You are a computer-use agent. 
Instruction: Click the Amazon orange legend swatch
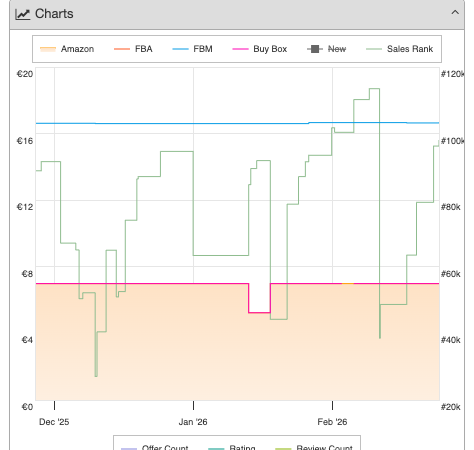[x=48, y=49]
